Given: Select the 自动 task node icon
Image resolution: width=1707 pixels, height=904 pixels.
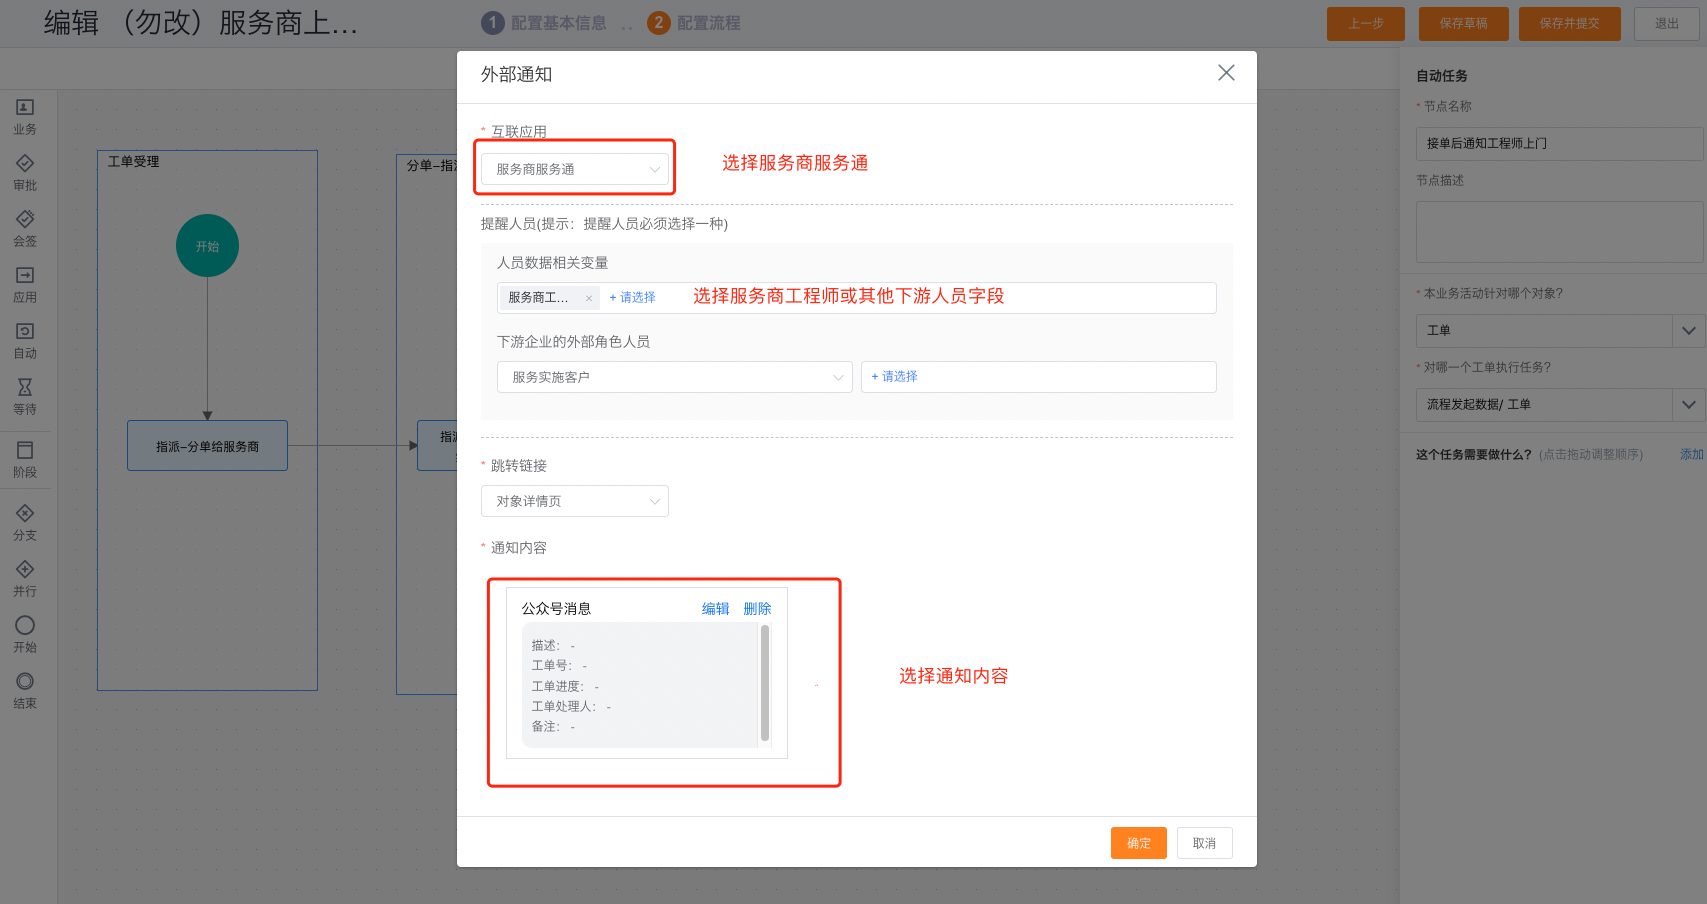Looking at the screenshot, I should (25, 331).
